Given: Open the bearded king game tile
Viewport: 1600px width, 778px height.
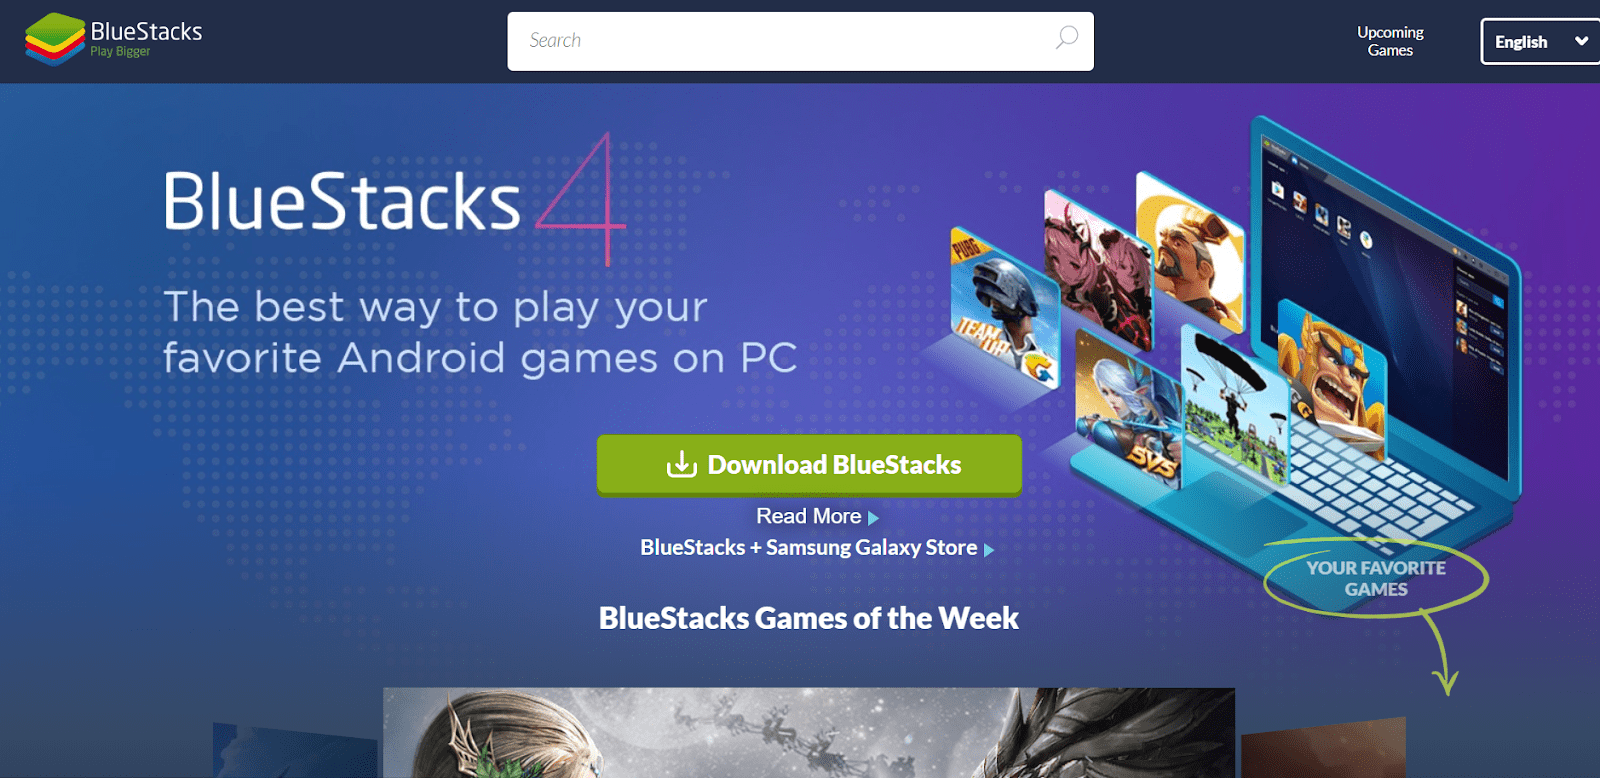Looking at the screenshot, I should pos(1190,252).
